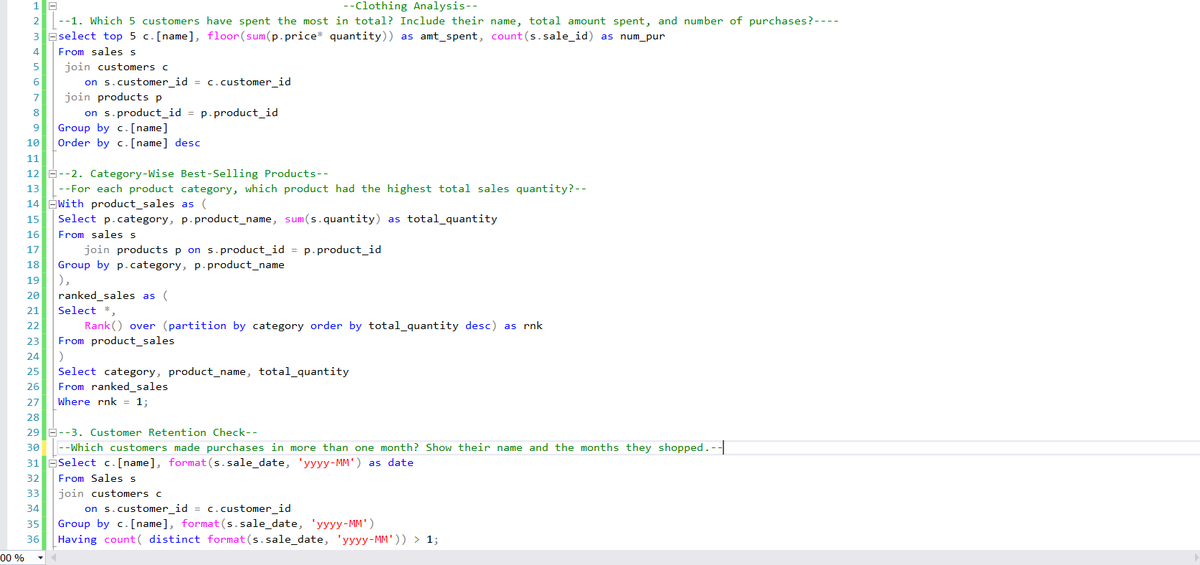Click line number 30 in the gutter
This screenshot has height=565, width=1200.
tap(33, 448)
